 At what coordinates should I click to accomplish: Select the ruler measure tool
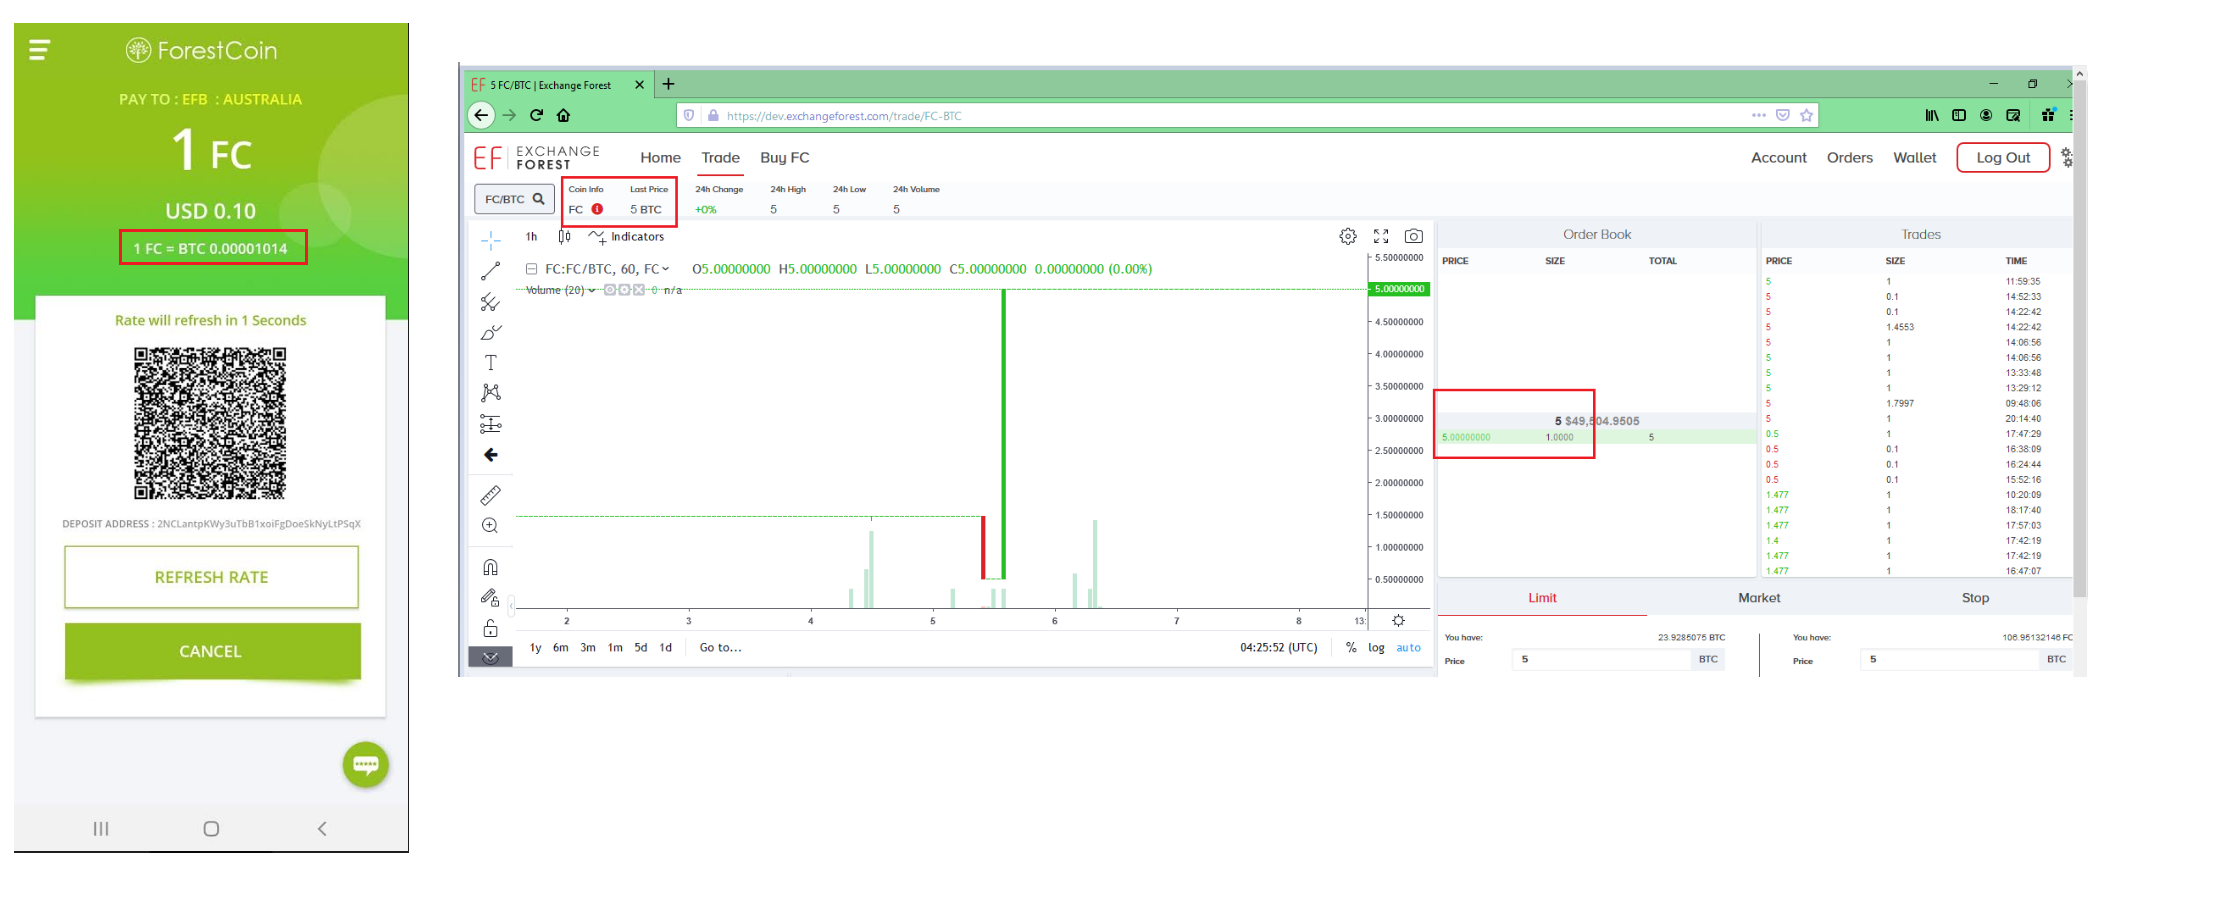[x=490, y=495]
